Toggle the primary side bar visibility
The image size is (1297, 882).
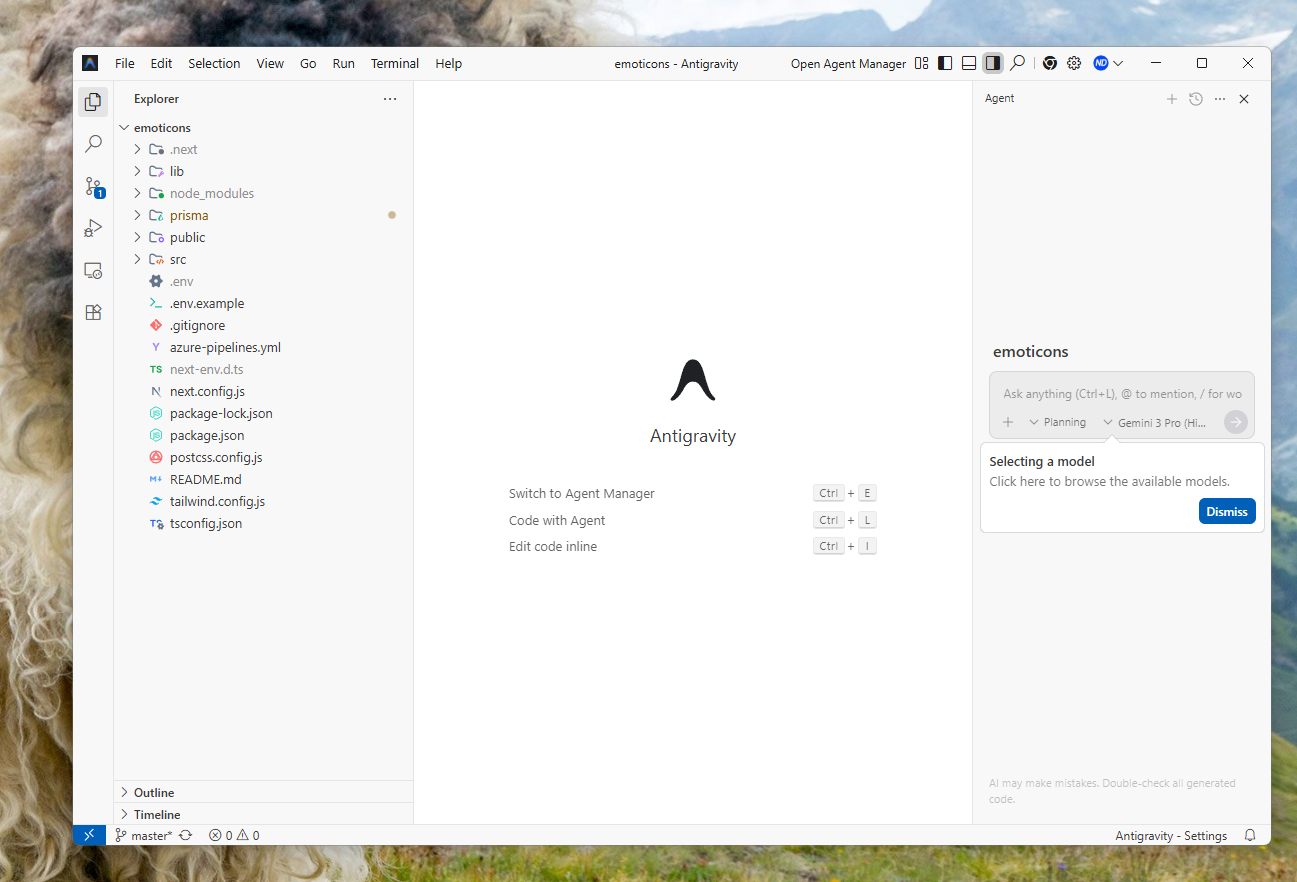[945, 63]
